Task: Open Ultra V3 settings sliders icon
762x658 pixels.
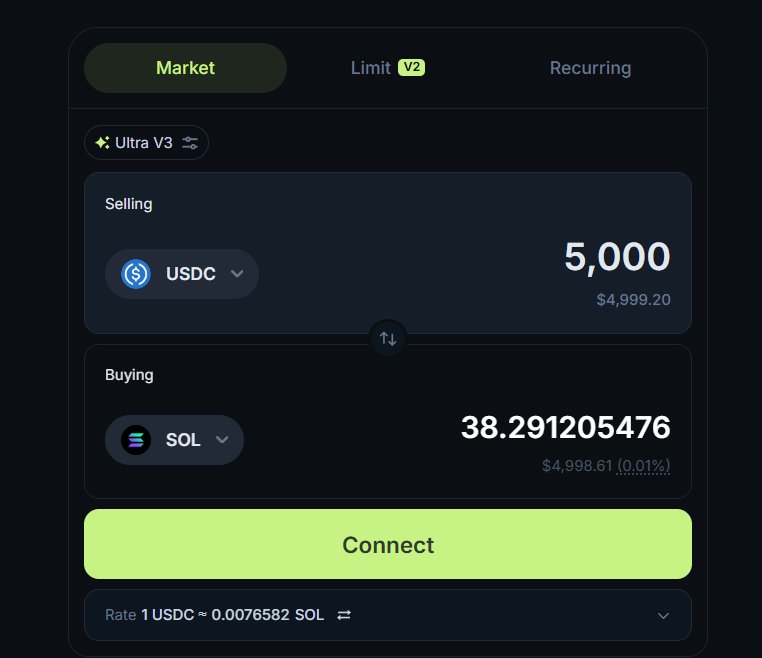Action: tap(190, 143)
